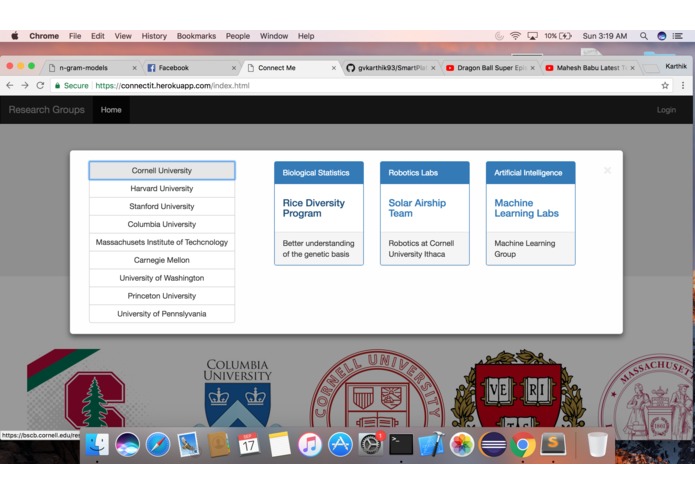Open Chrome's three-dot menu
The image size is (695, 494).
pos(683,86)
